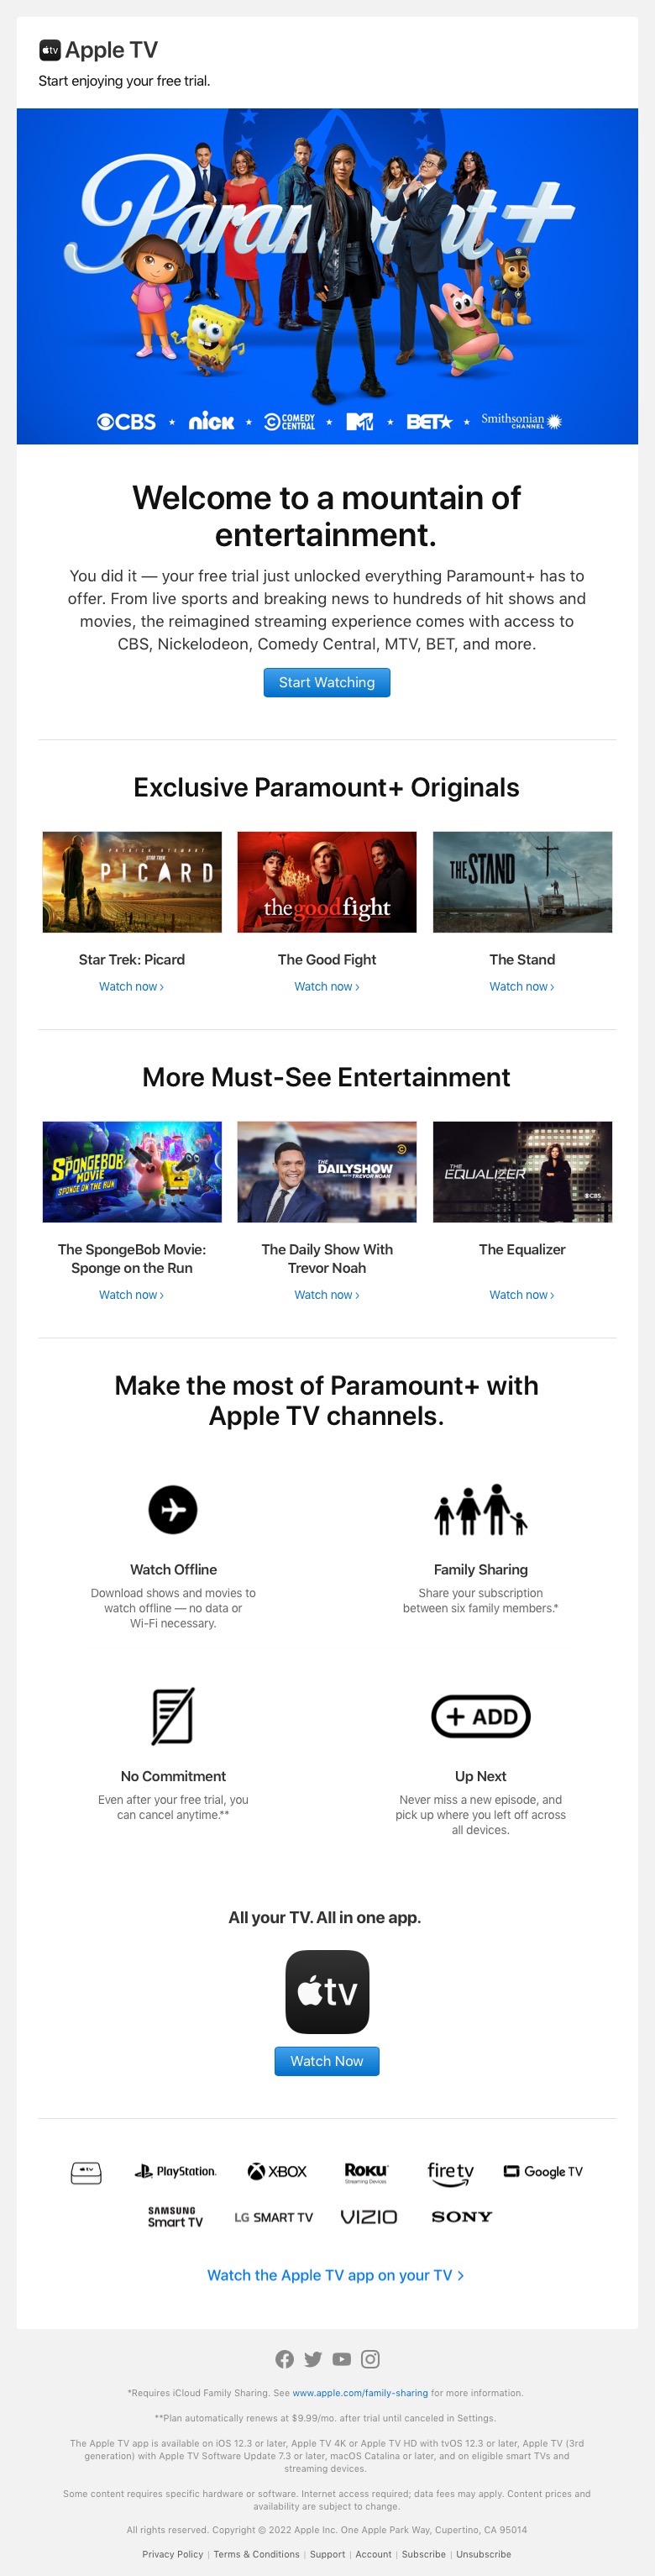Open the Paramount+ hero banner image
655x2576 pixels.
coord(327,276)
